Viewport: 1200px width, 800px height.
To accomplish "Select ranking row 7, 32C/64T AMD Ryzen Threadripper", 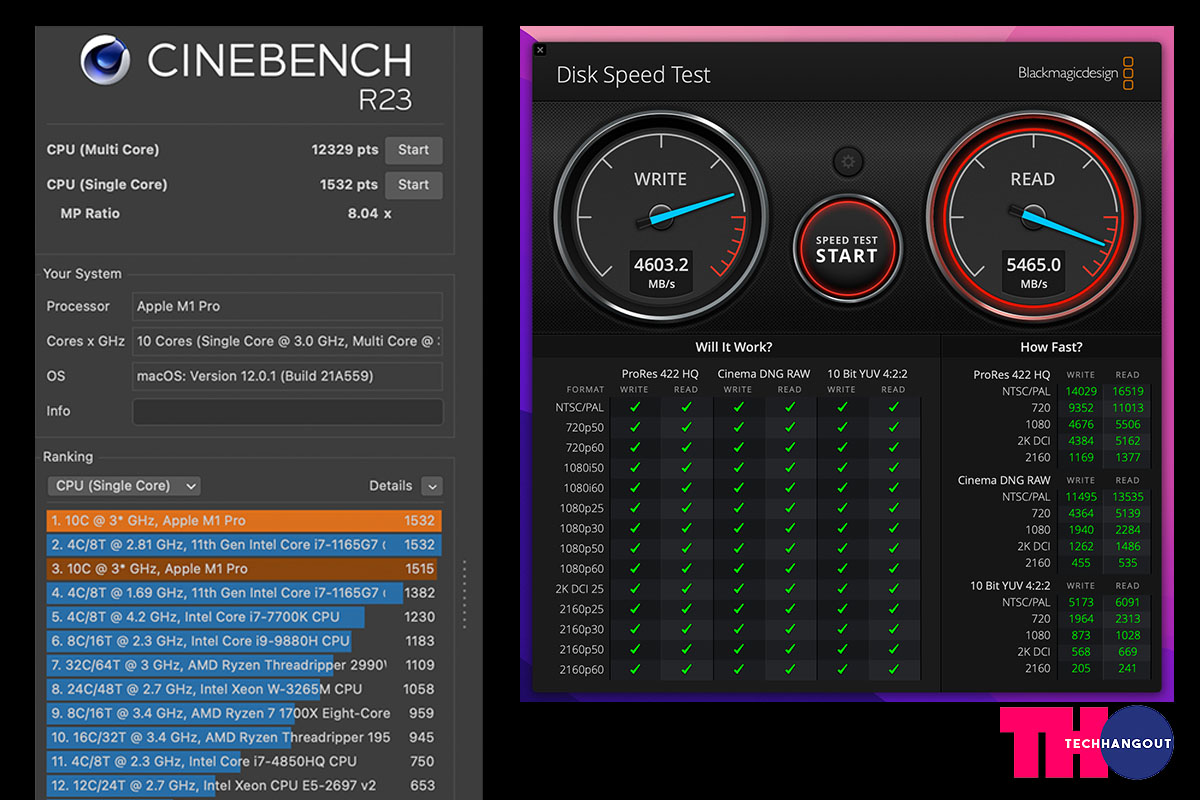I will pyautogui.click(x=244, y=665).
